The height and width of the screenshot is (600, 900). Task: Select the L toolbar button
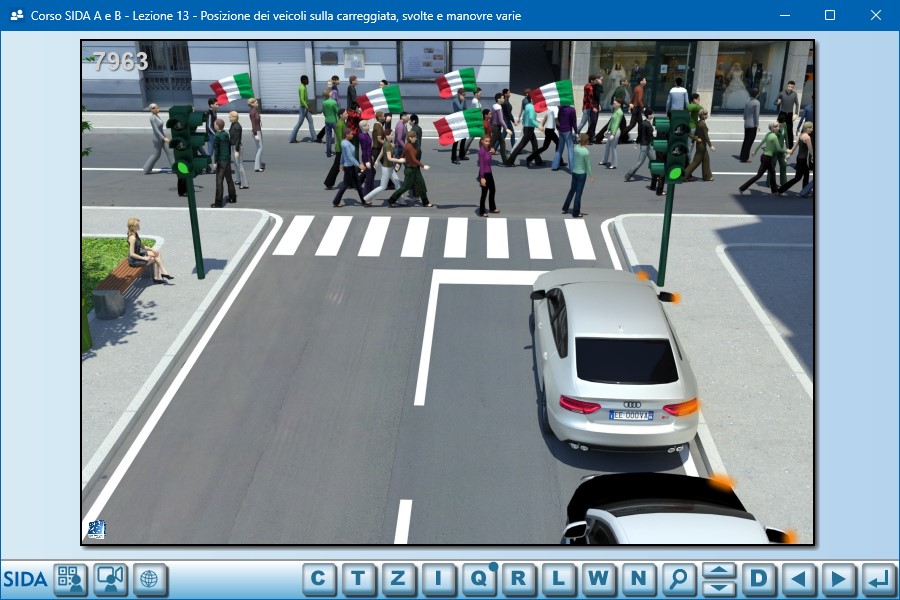click(558, 578)
